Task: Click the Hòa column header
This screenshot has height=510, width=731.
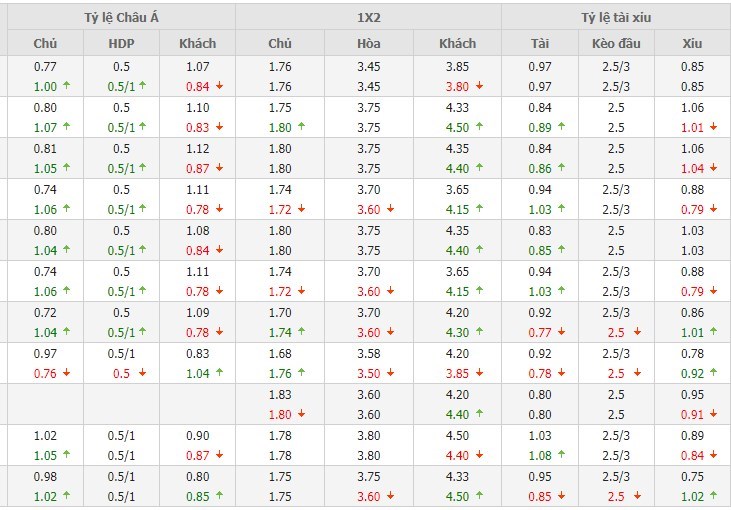Action: (x=368, y=43)
